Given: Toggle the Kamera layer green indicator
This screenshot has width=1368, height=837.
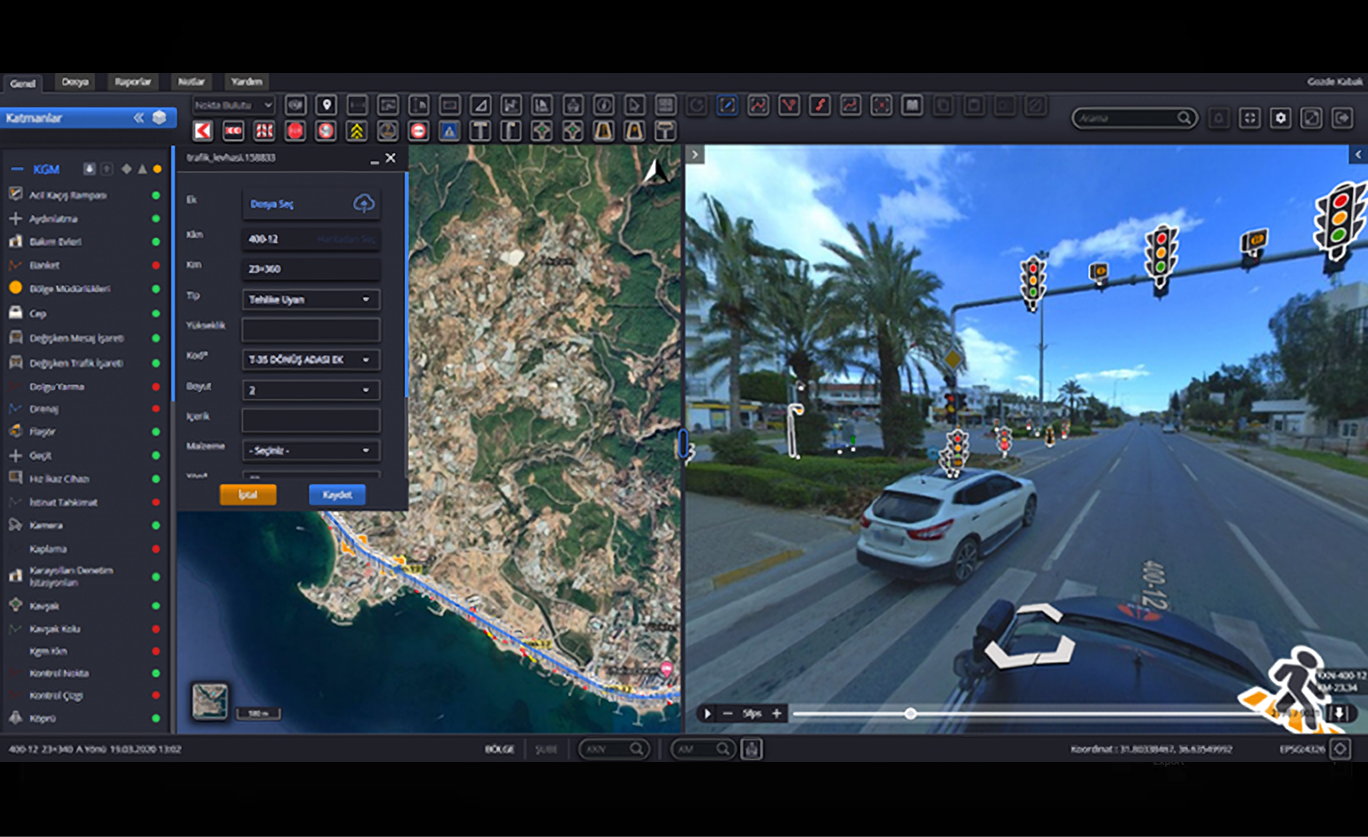Looking at the screenshot, I should (156, 526).
